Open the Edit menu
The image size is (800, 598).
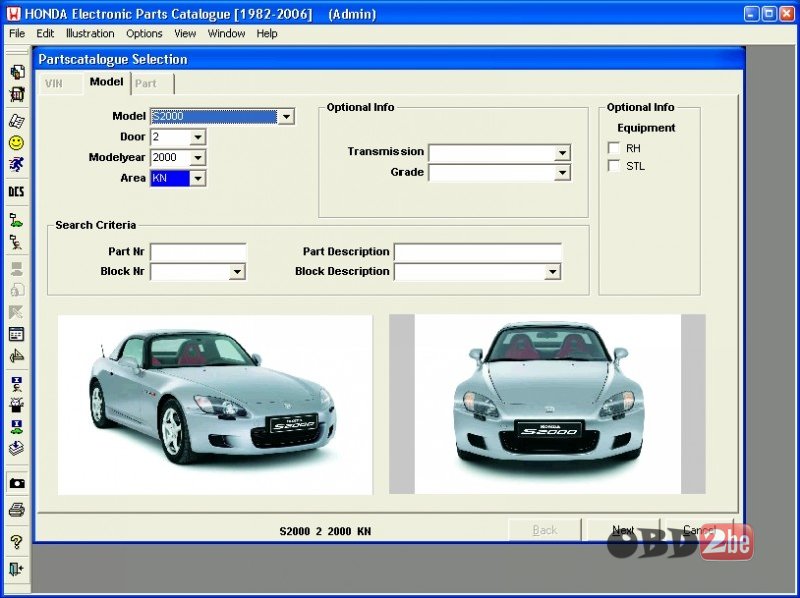45,33
